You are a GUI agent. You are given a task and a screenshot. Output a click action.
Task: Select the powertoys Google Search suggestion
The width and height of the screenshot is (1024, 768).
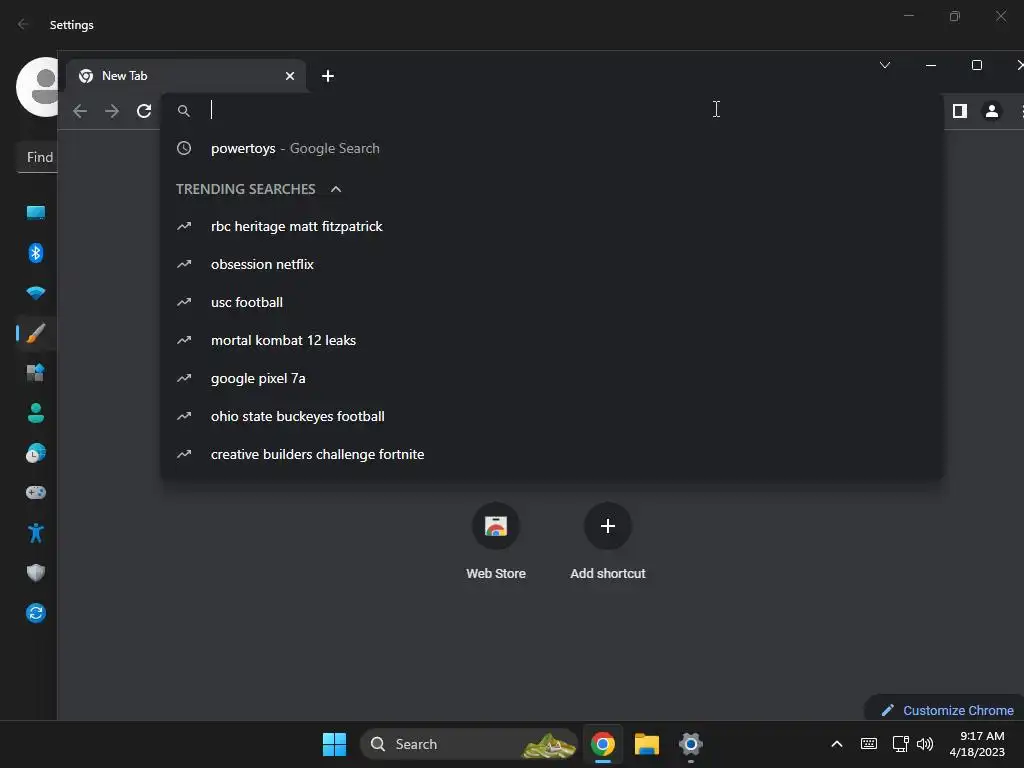[x=552, y=148]
